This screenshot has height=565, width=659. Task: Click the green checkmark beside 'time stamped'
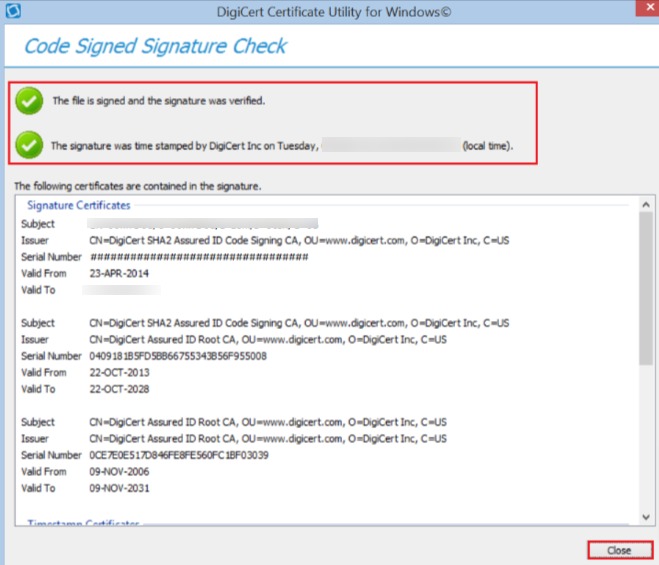pyautogui.click(x=29, y=145)
